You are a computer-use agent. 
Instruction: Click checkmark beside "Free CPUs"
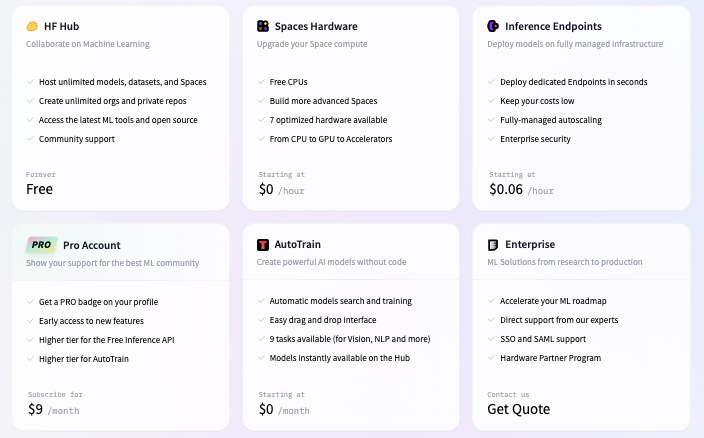pos(261,82)
